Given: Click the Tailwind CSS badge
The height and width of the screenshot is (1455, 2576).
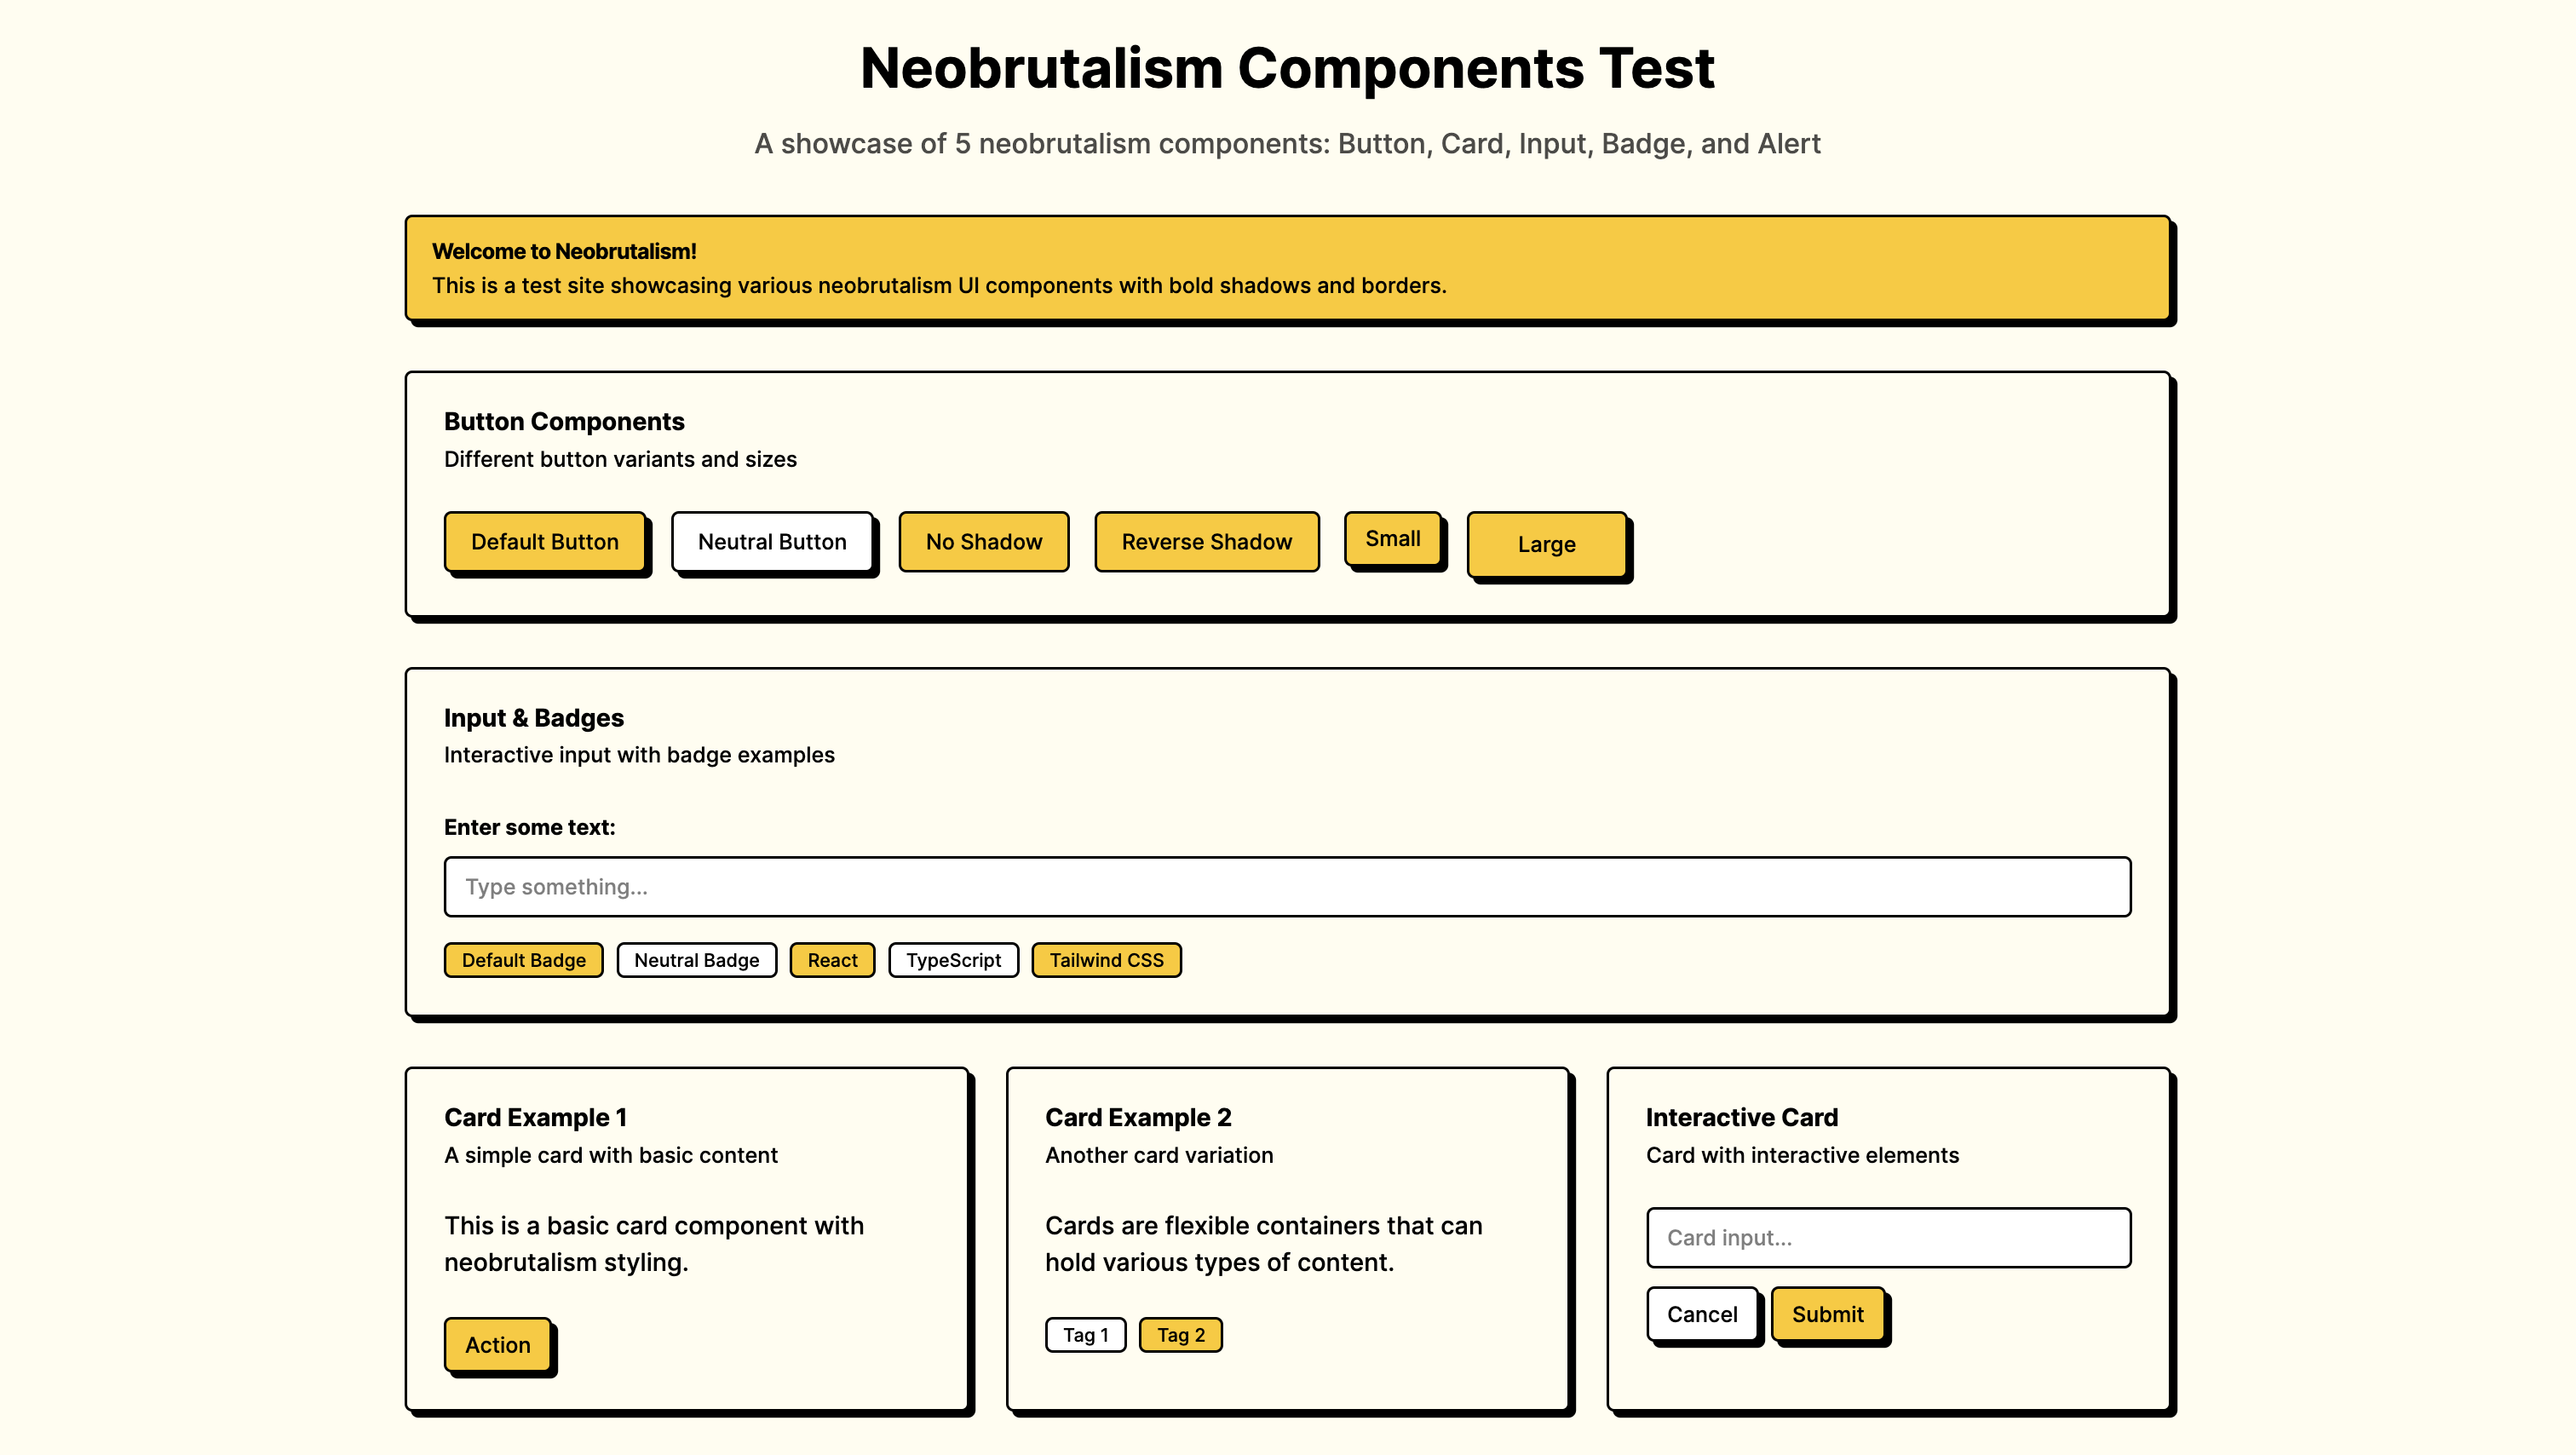Looking at the screenshot, I should (x=1106, y=960).
